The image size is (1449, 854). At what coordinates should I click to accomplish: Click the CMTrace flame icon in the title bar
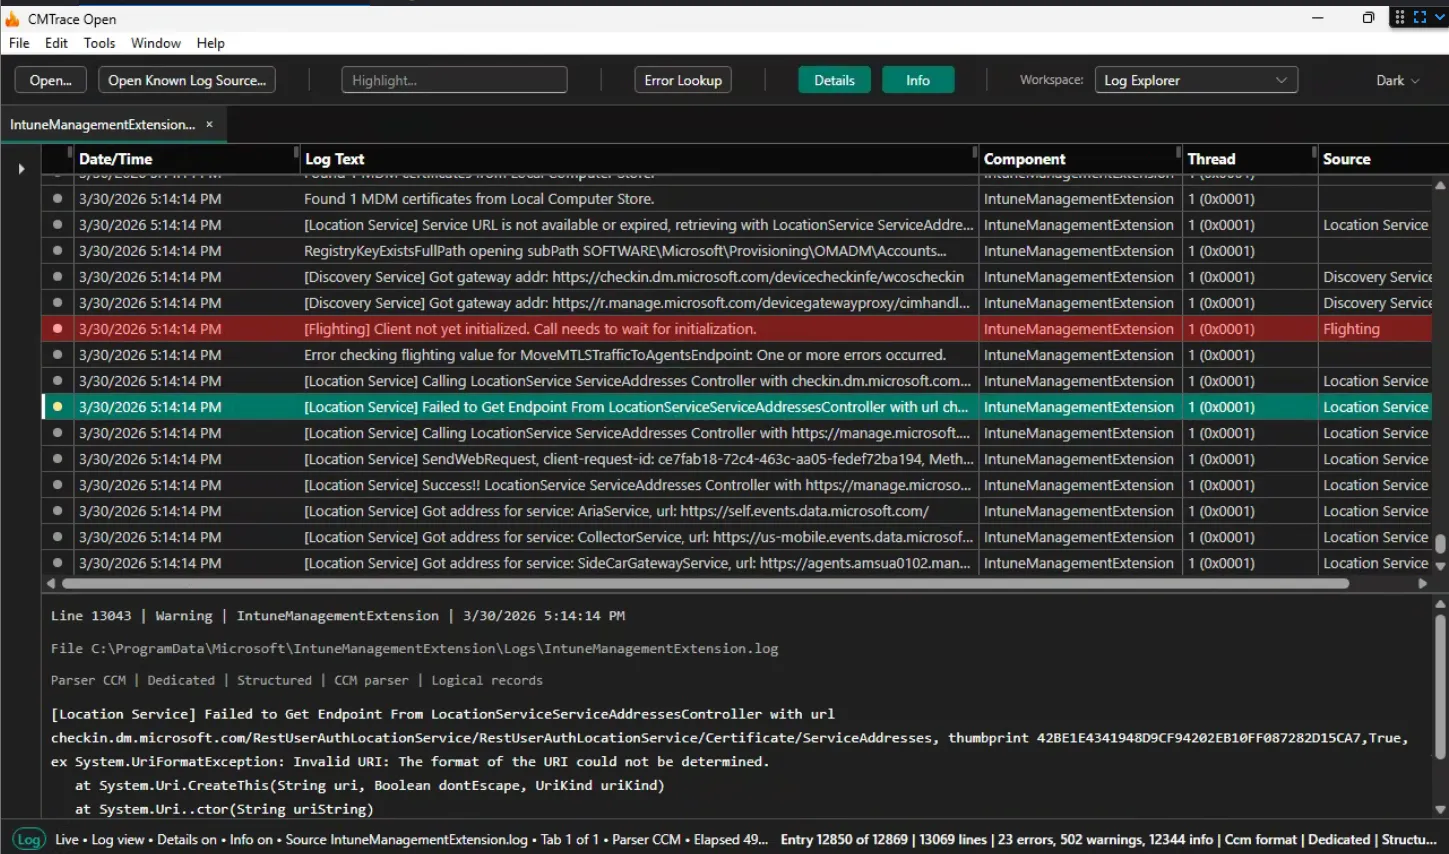[14, 18]
